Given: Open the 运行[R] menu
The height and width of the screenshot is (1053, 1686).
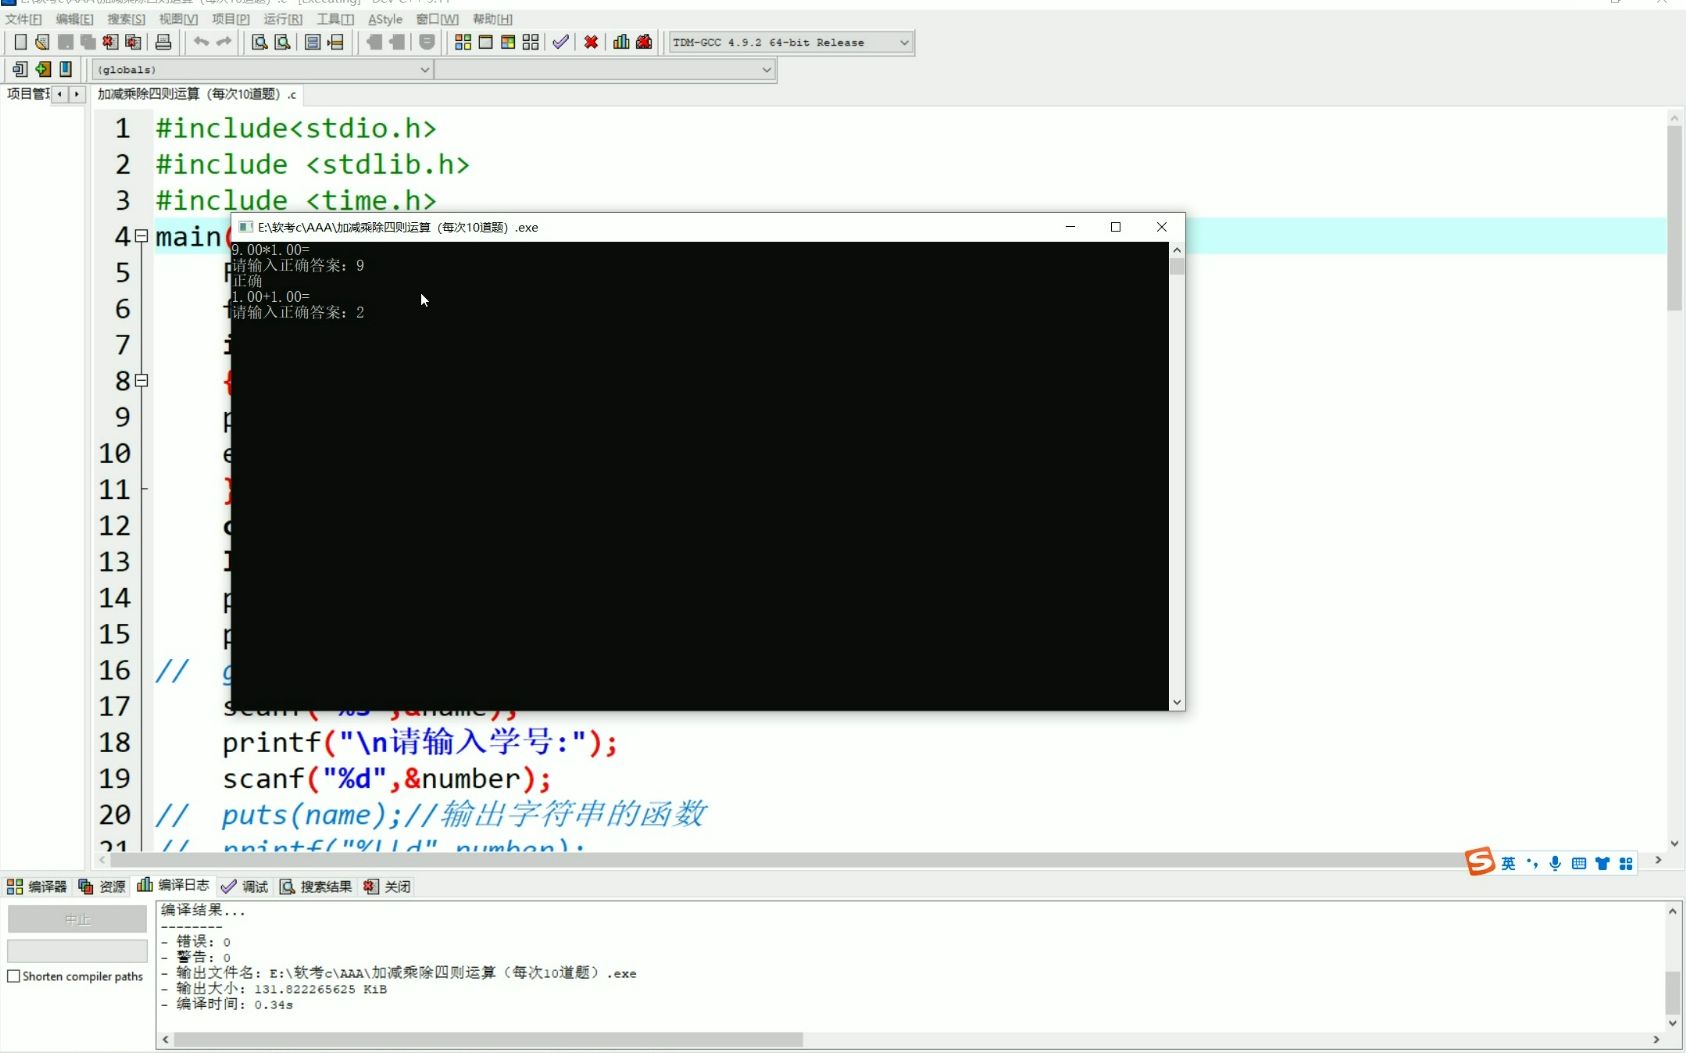Looking at the screenshot, I should pos(283,19).
